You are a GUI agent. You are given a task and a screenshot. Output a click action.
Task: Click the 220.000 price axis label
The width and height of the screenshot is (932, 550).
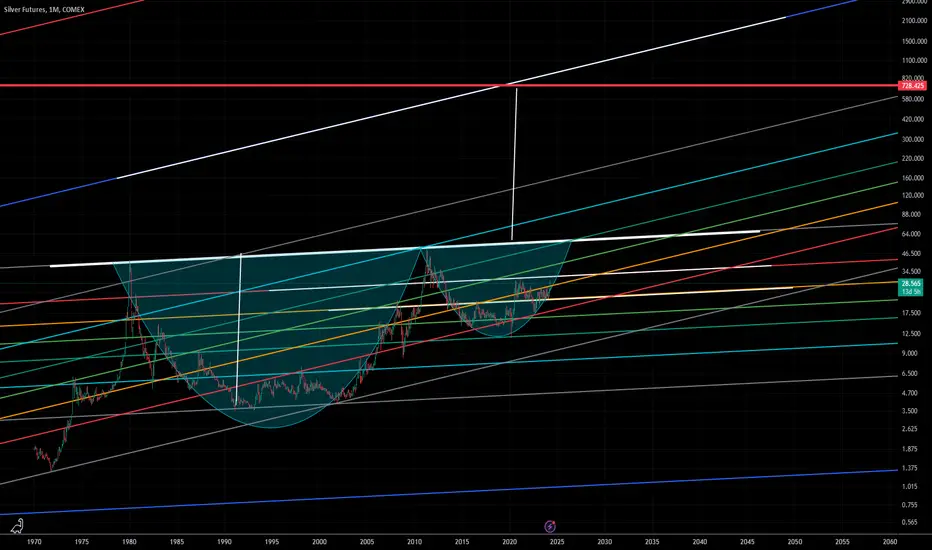pyautogui.click(x=913, y=158)
